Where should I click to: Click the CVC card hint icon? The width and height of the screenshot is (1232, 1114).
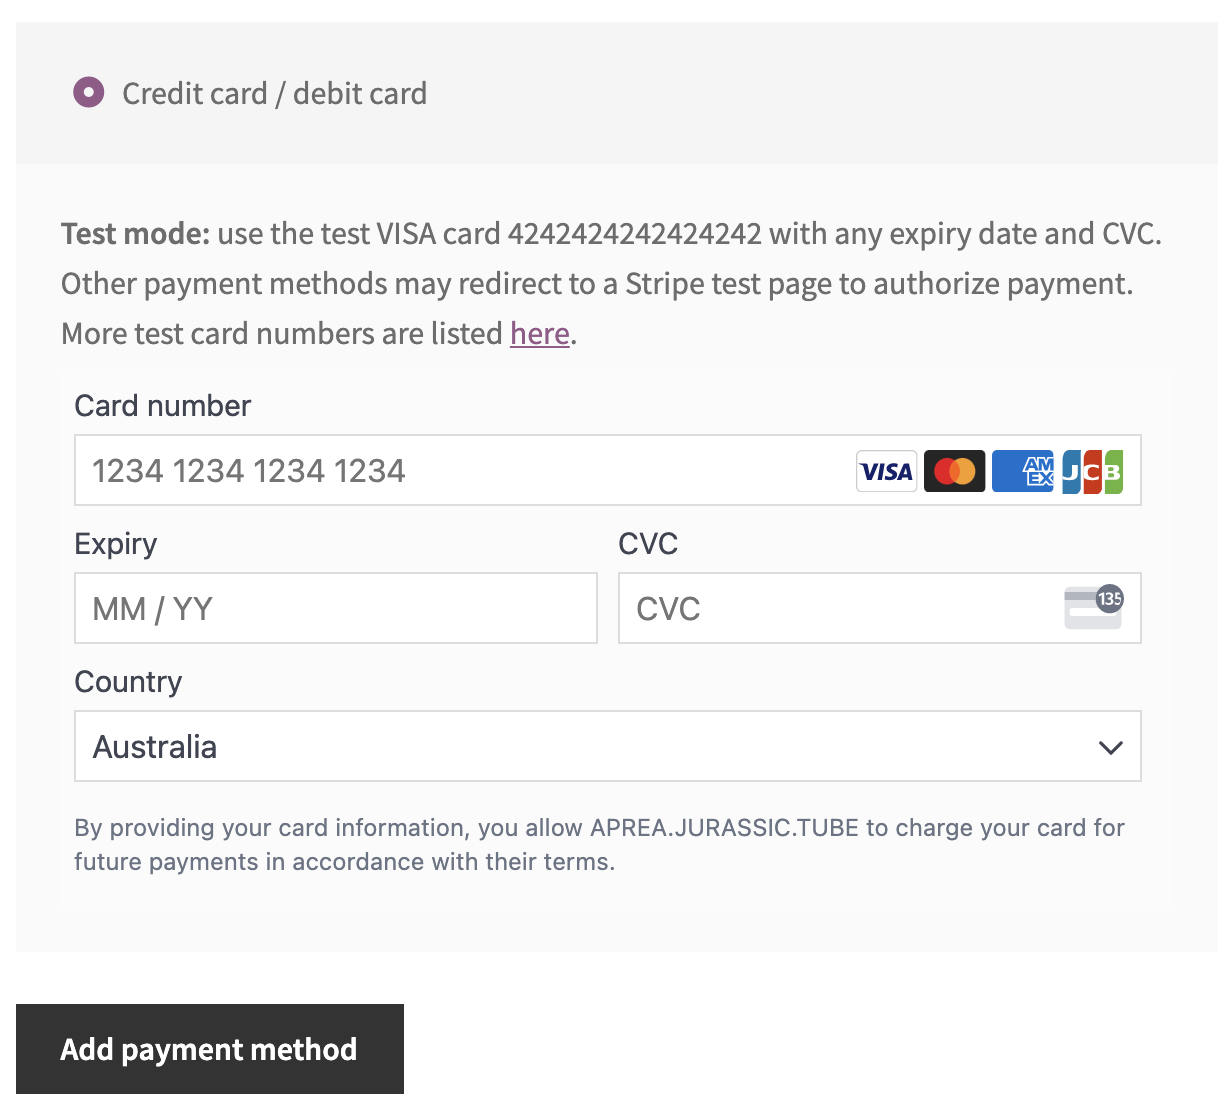pos(1093,607)
